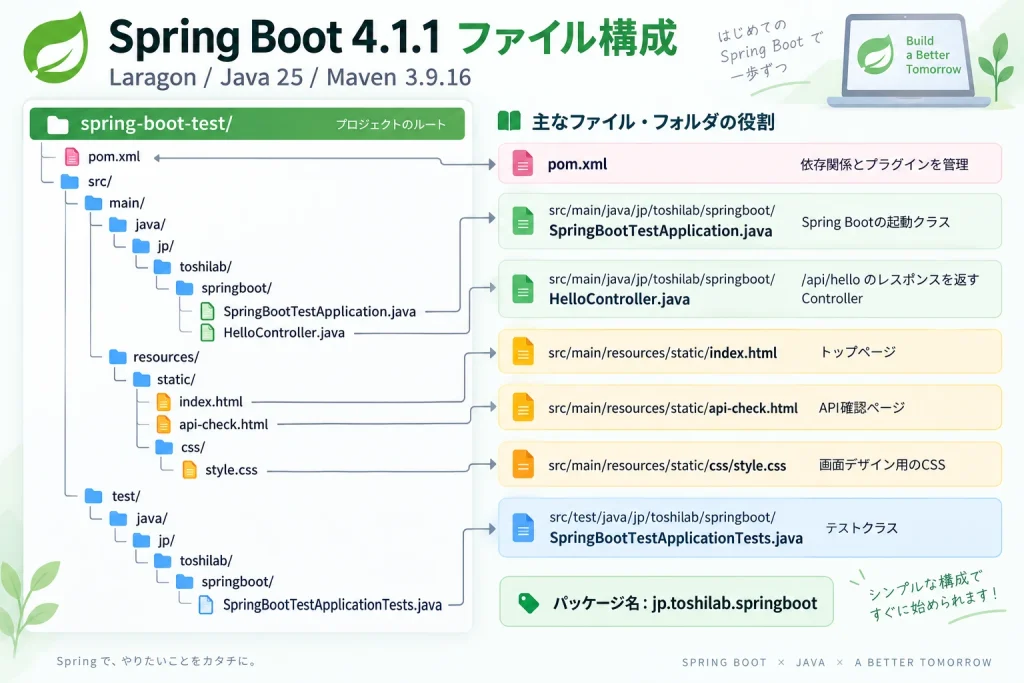Click the css/ folder icon
The width and height of the screenshot is (1024, 683).
tap(164, 447)
